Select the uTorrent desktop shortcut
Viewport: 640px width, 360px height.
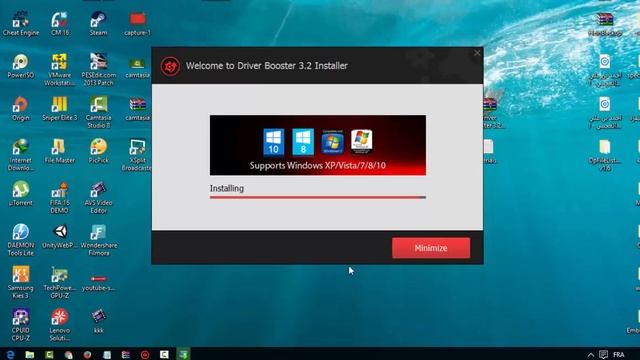coord(20,193)
